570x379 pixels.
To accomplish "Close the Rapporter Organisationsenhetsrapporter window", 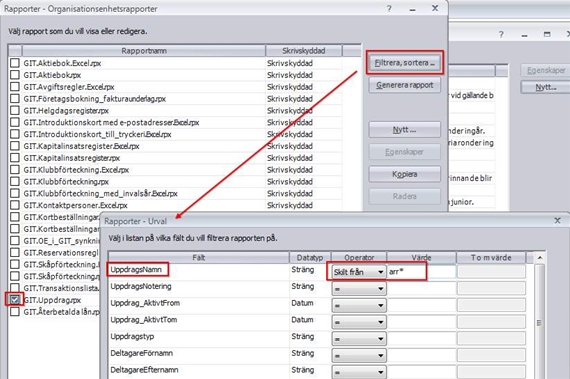I will click(x=435, y=8).
